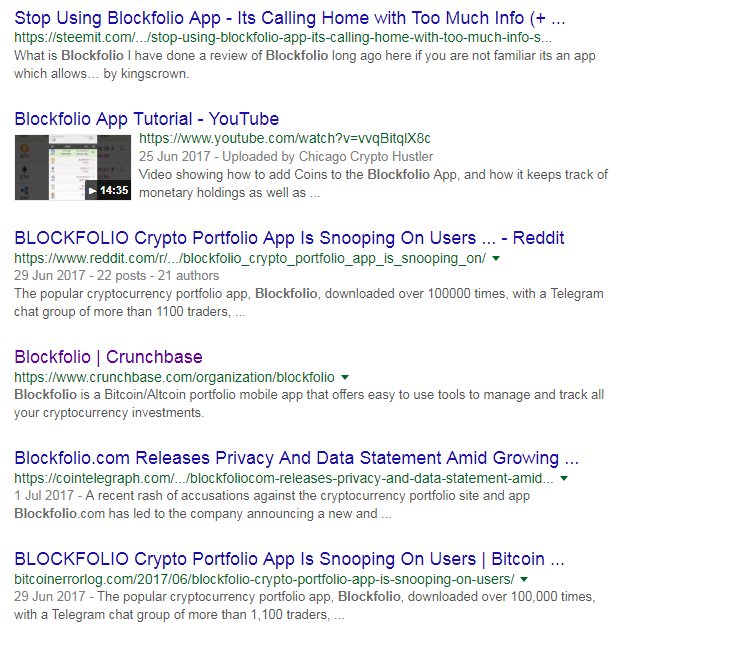Viewport: 747px width, 645px height.
Task: Open "Stop Using Blockfolio App" Steemit result
Action: (290, 18)
